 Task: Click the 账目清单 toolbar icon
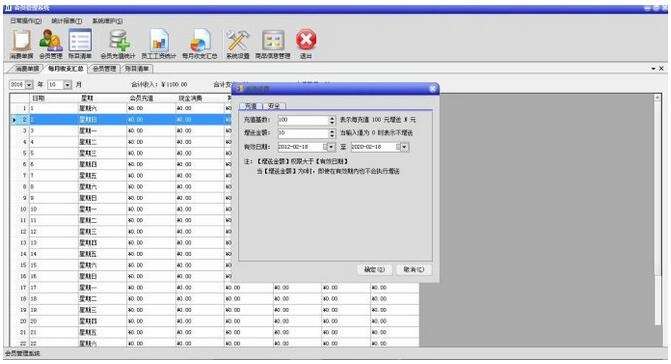click(80, 44)
